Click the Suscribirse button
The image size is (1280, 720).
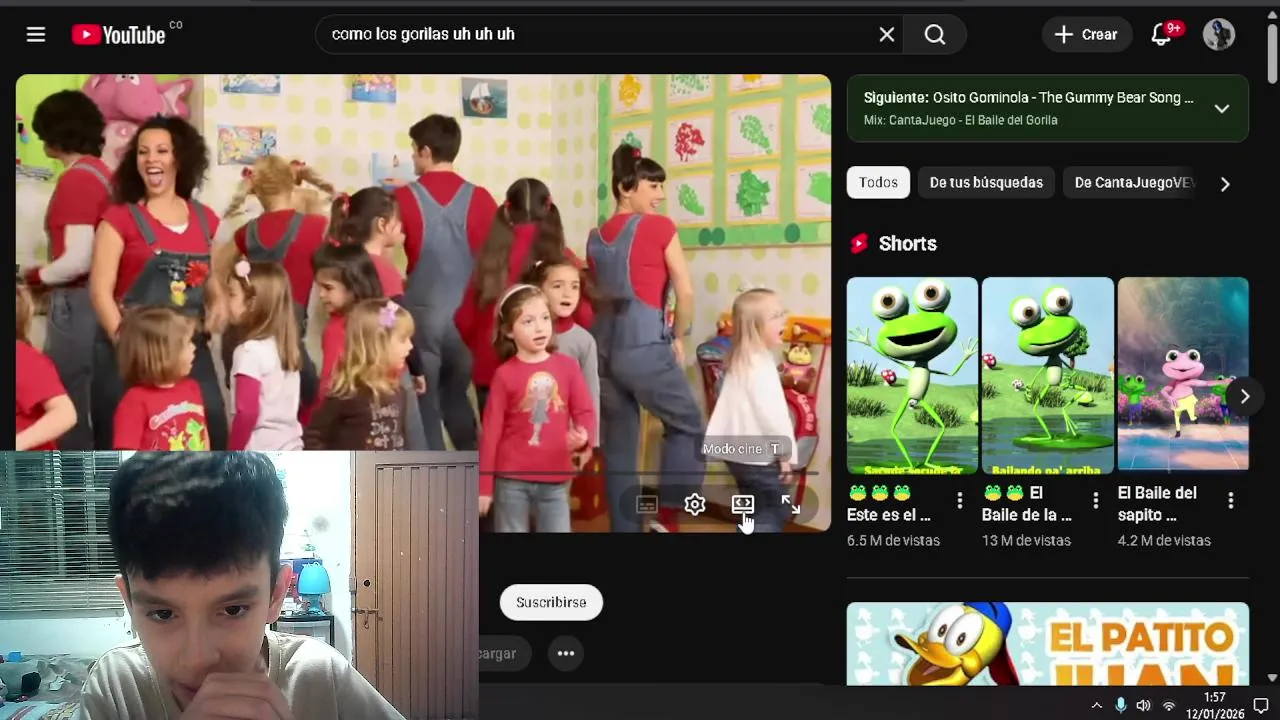551,602
